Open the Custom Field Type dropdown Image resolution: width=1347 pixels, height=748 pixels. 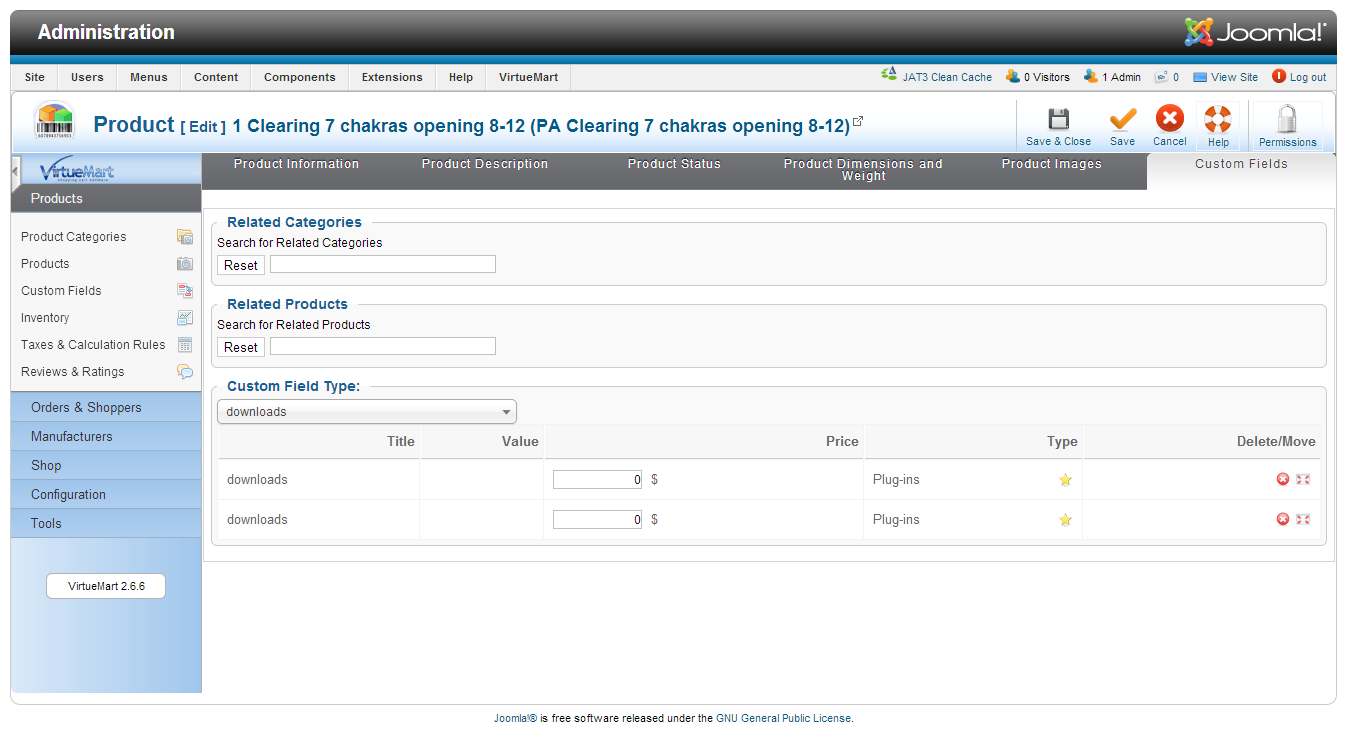[366, 412]
